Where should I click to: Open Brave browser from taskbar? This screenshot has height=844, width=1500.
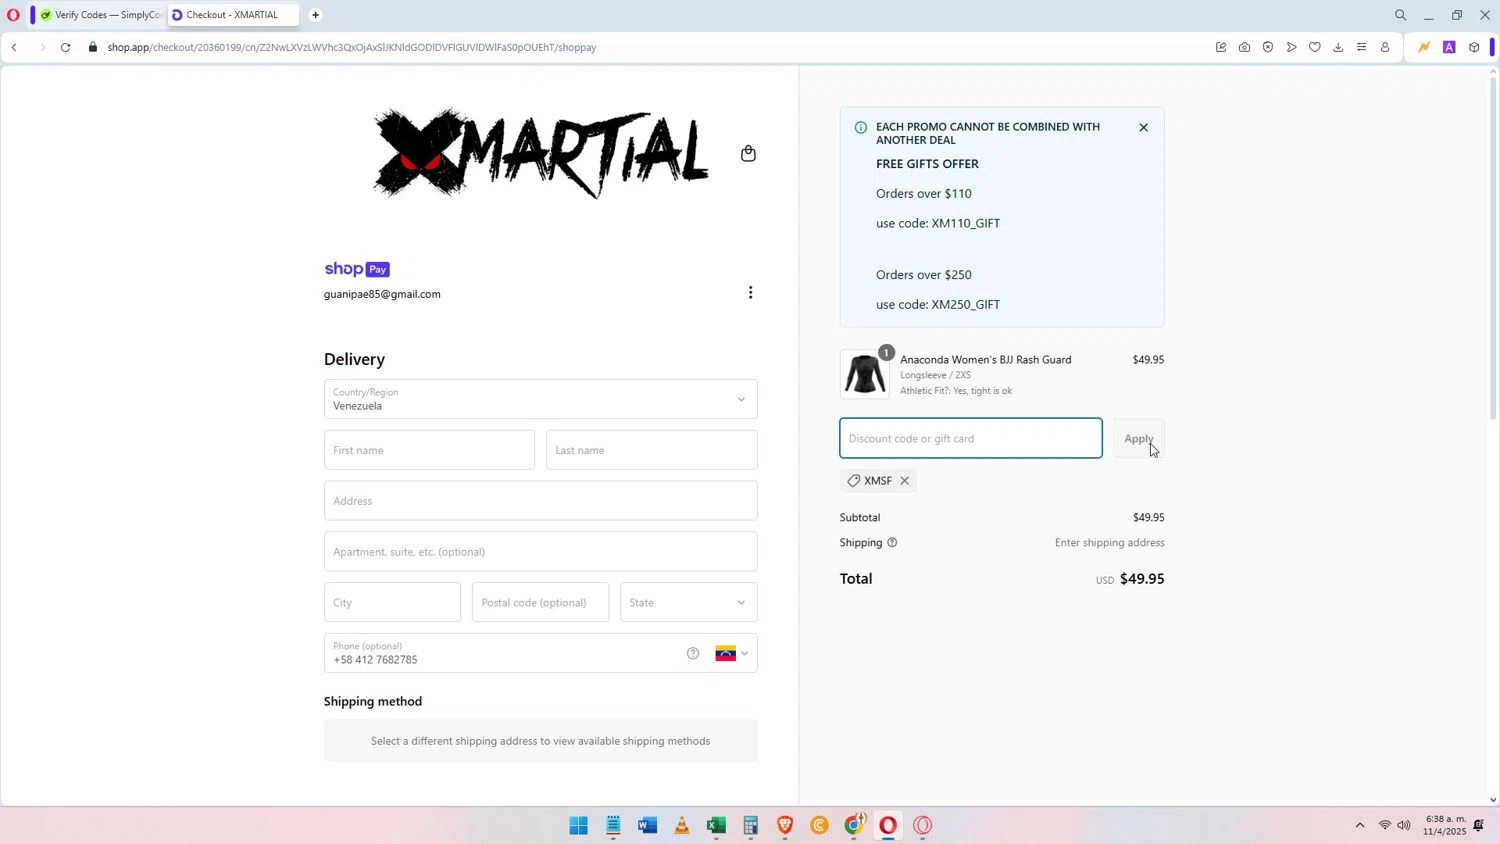(x=785, y=825)
